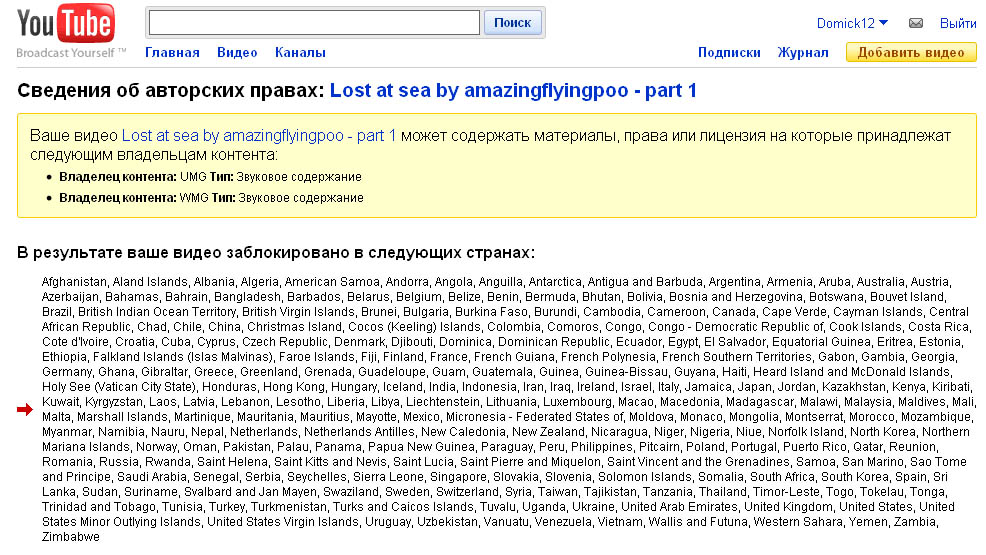Click the search input field

314,23
